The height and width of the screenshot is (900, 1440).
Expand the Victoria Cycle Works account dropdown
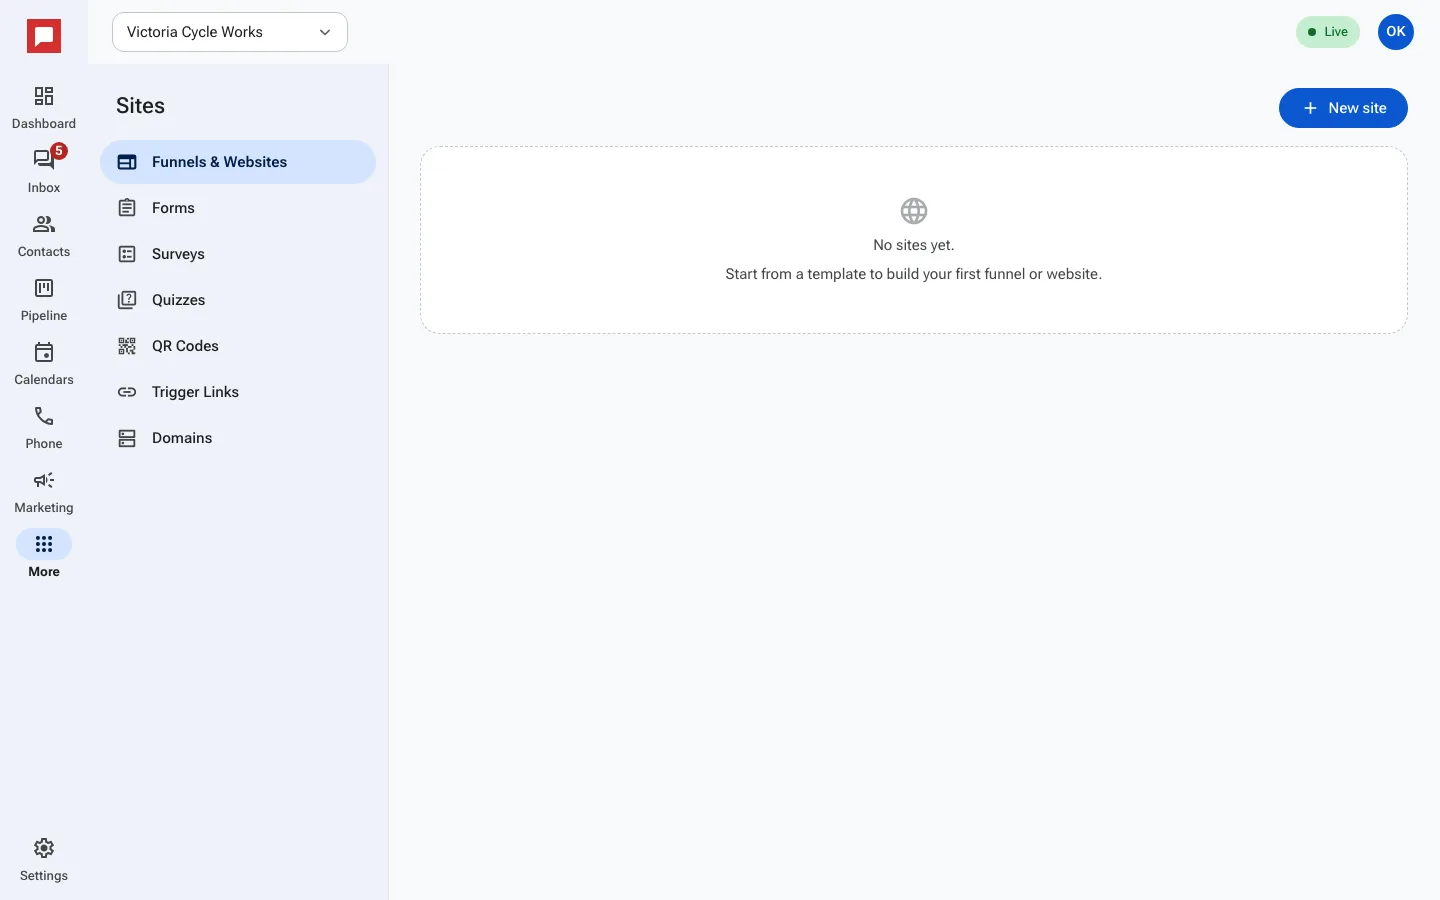click(230, 32)
